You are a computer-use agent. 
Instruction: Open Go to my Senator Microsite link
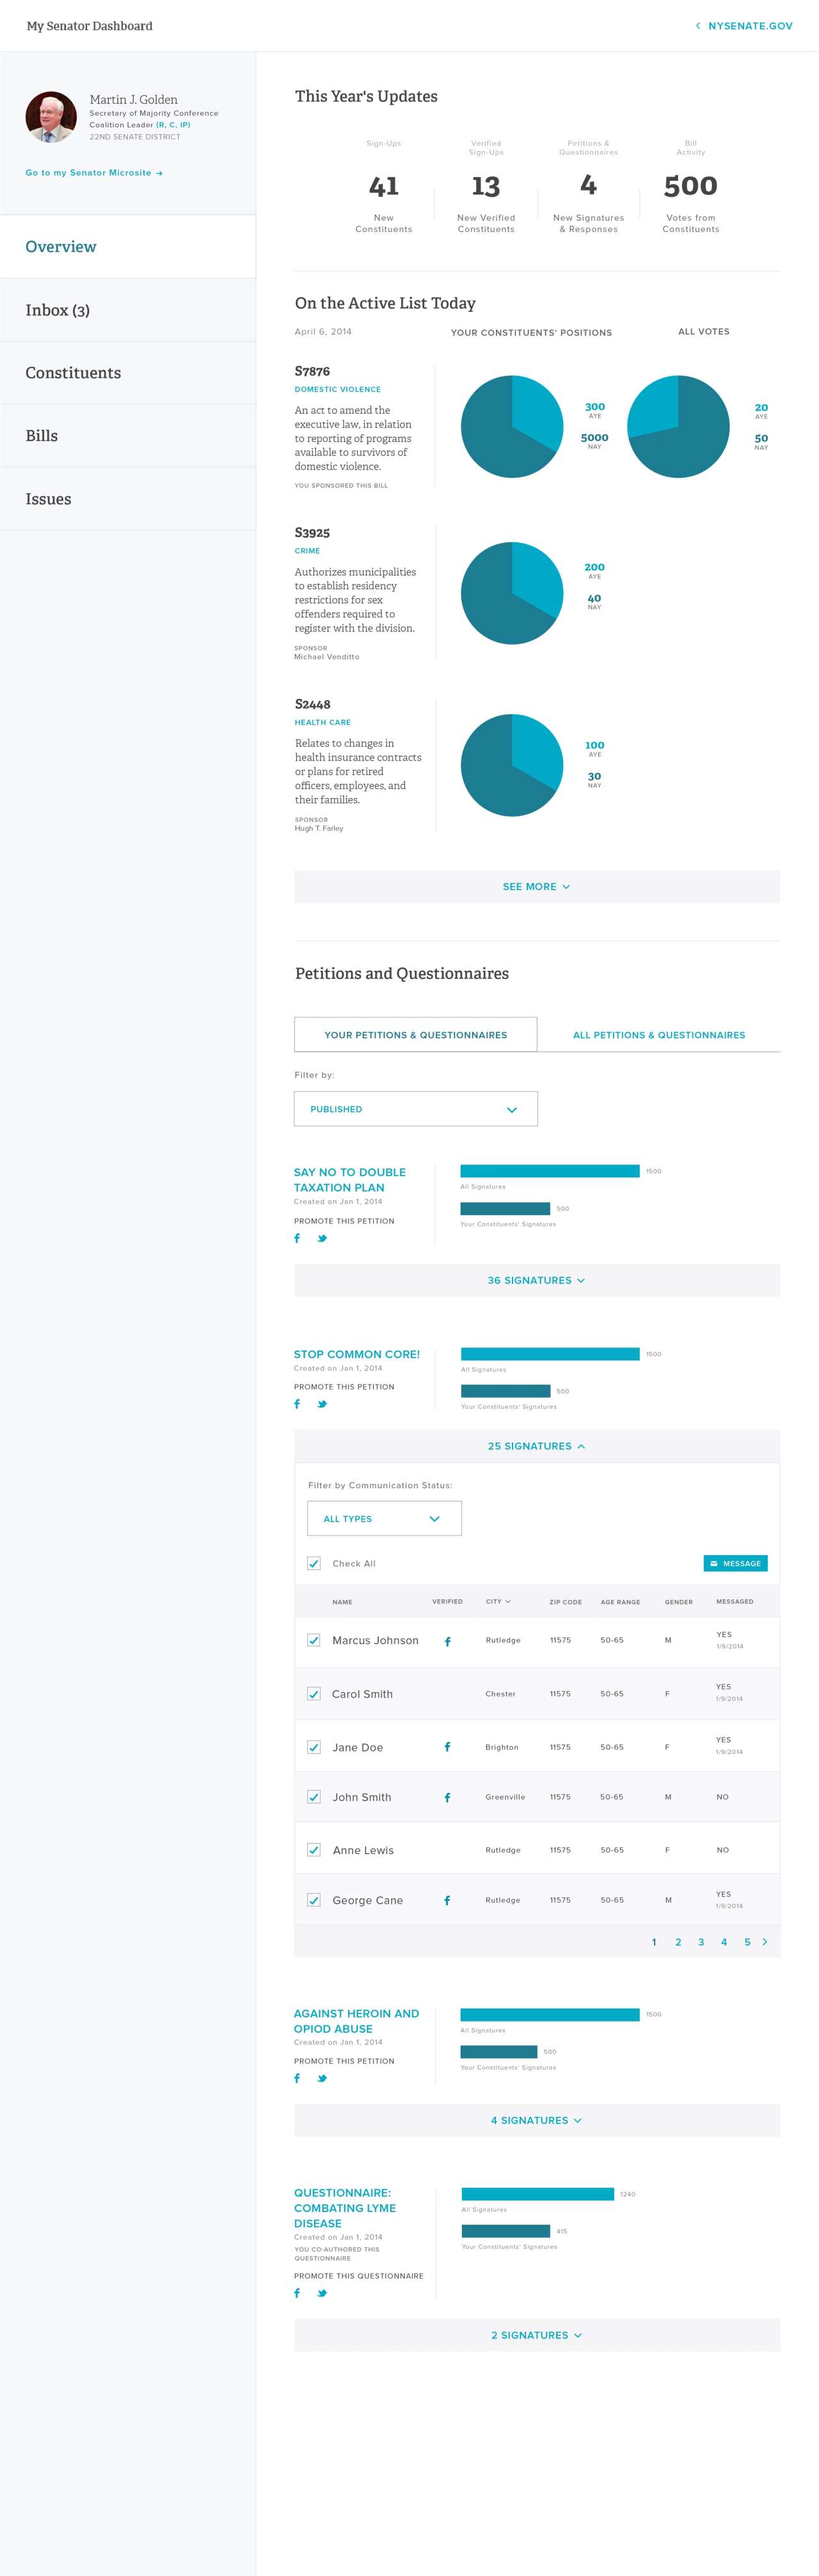tap(94, 173)
